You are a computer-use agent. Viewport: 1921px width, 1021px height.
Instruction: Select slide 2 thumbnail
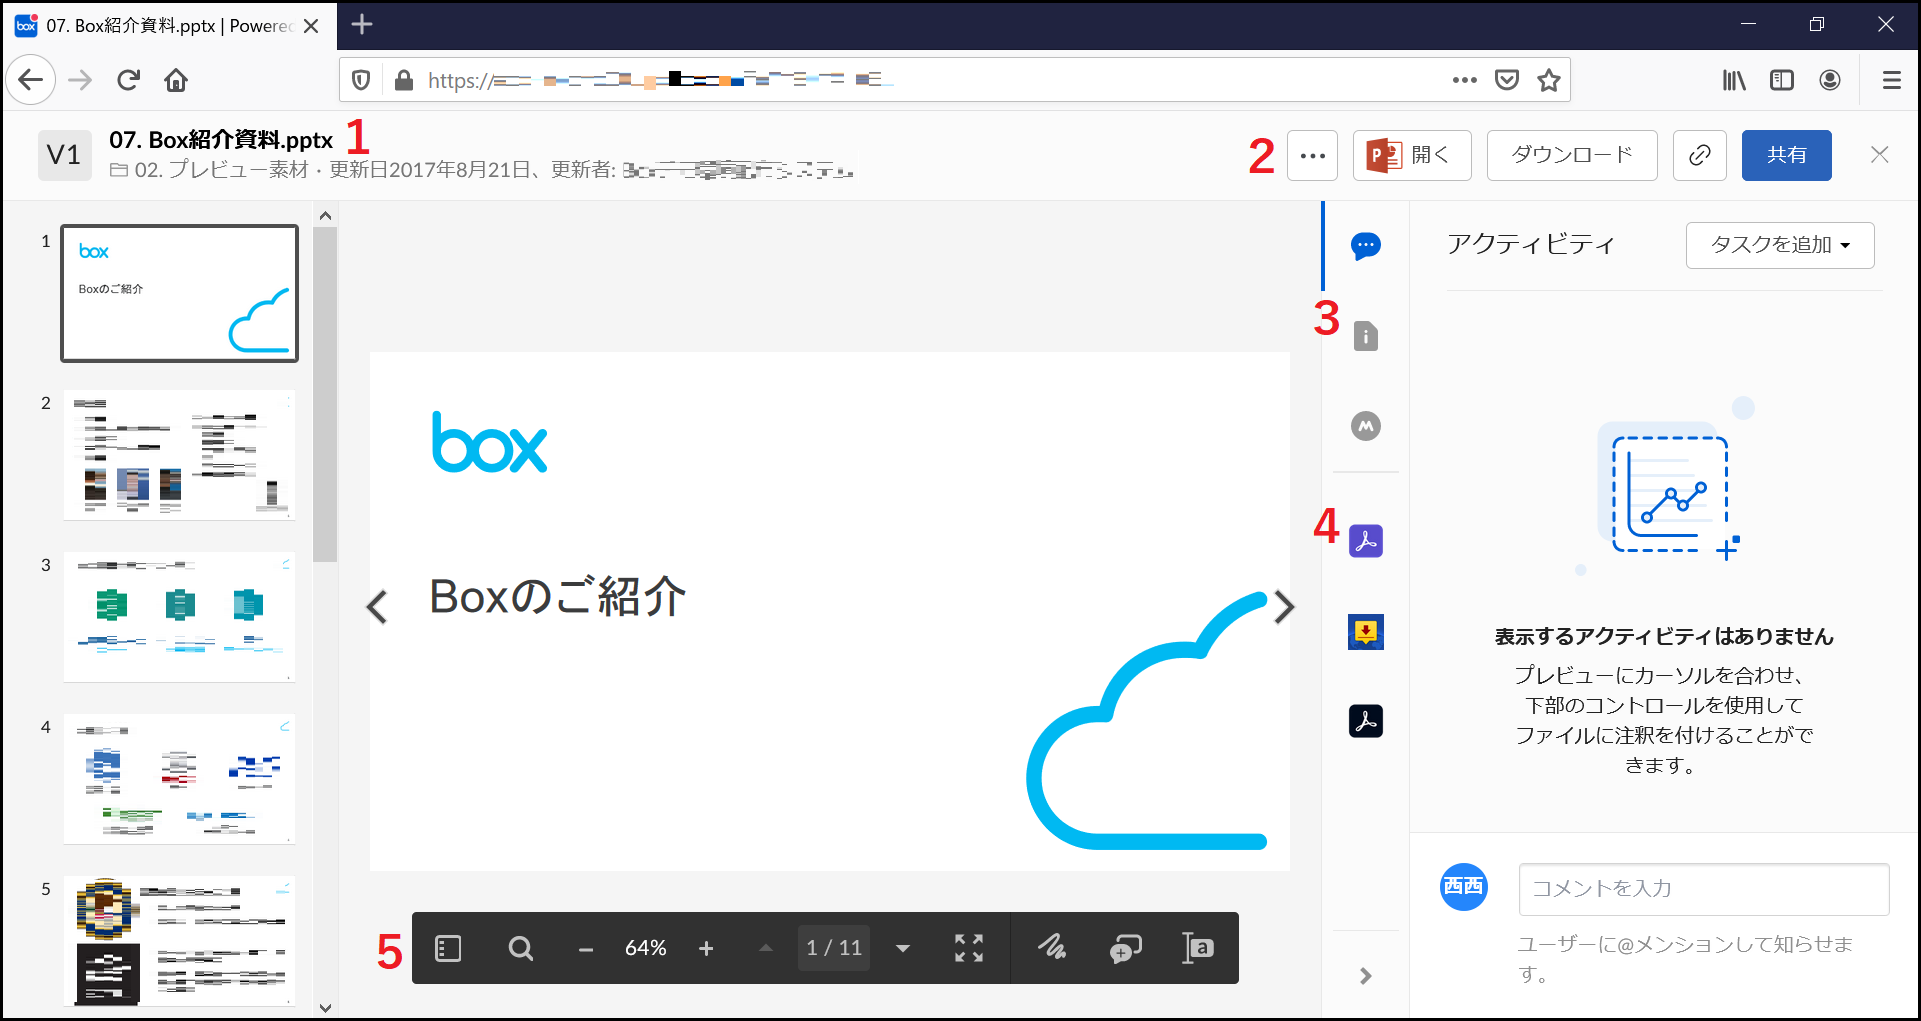point(180,455)
